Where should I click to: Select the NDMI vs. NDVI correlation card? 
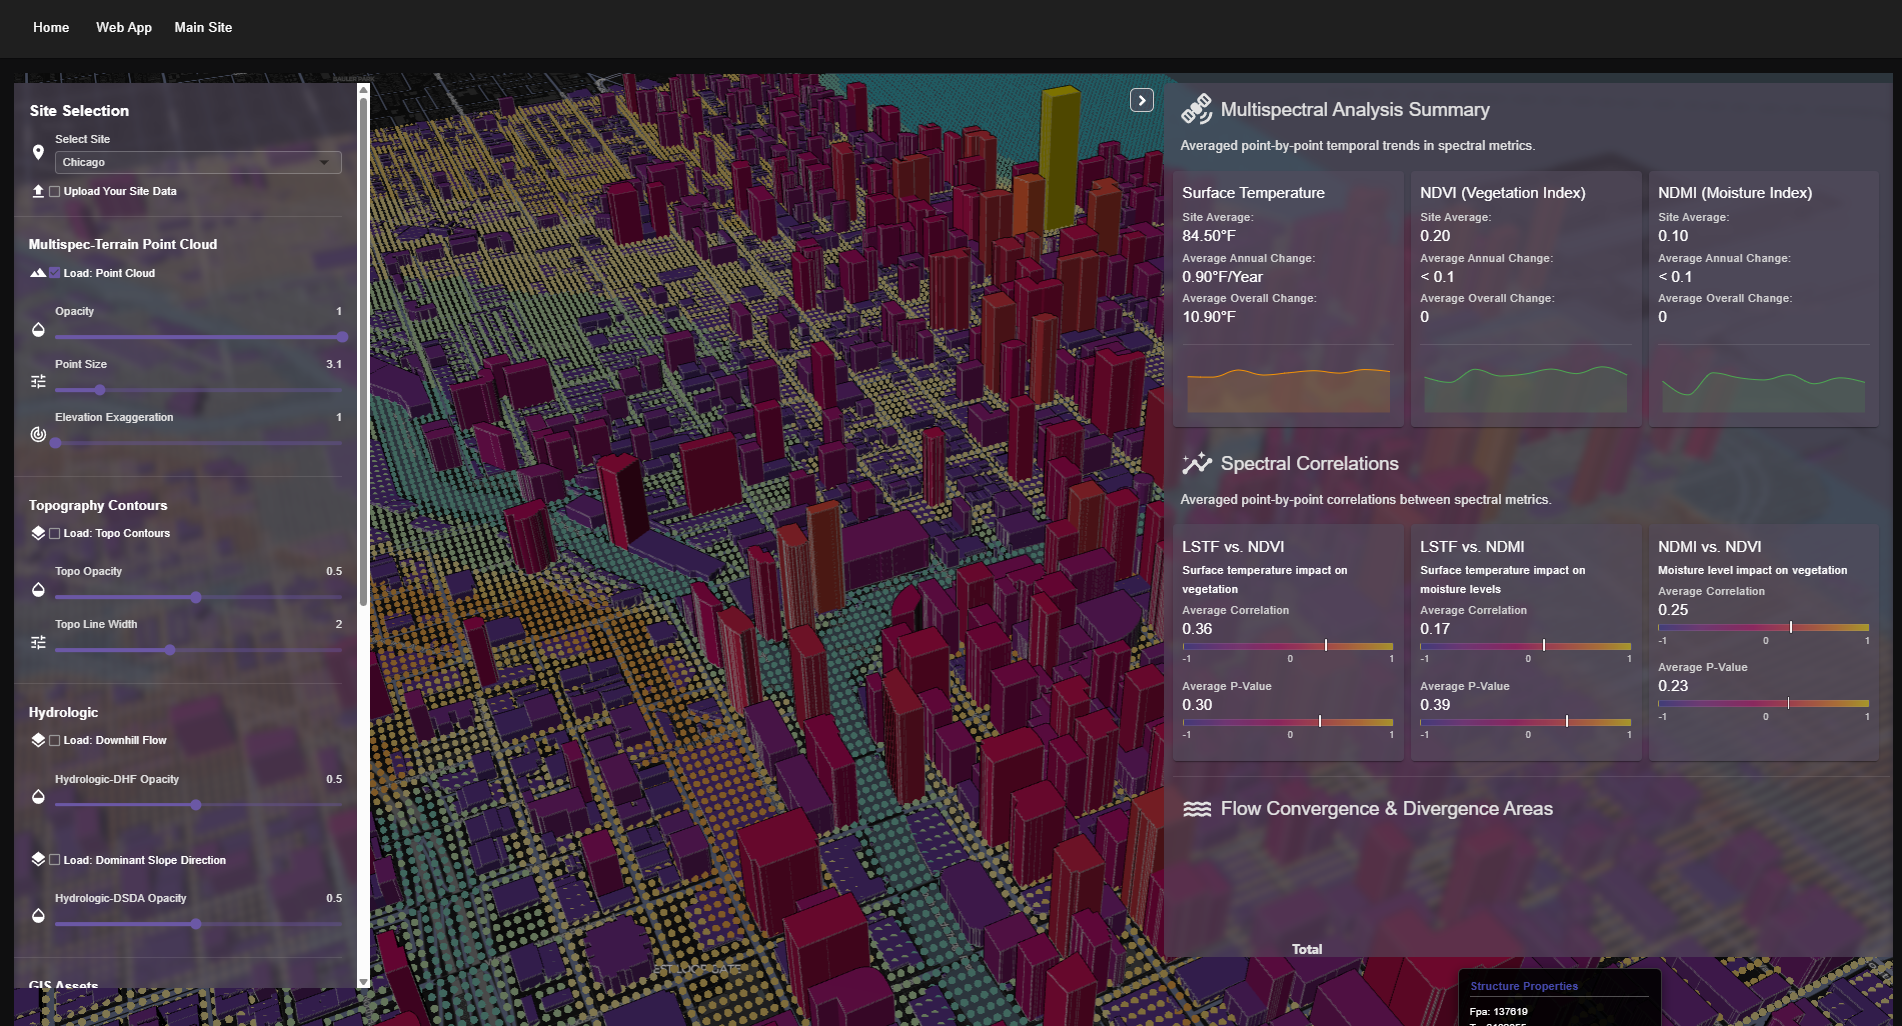click(1764, 643)
